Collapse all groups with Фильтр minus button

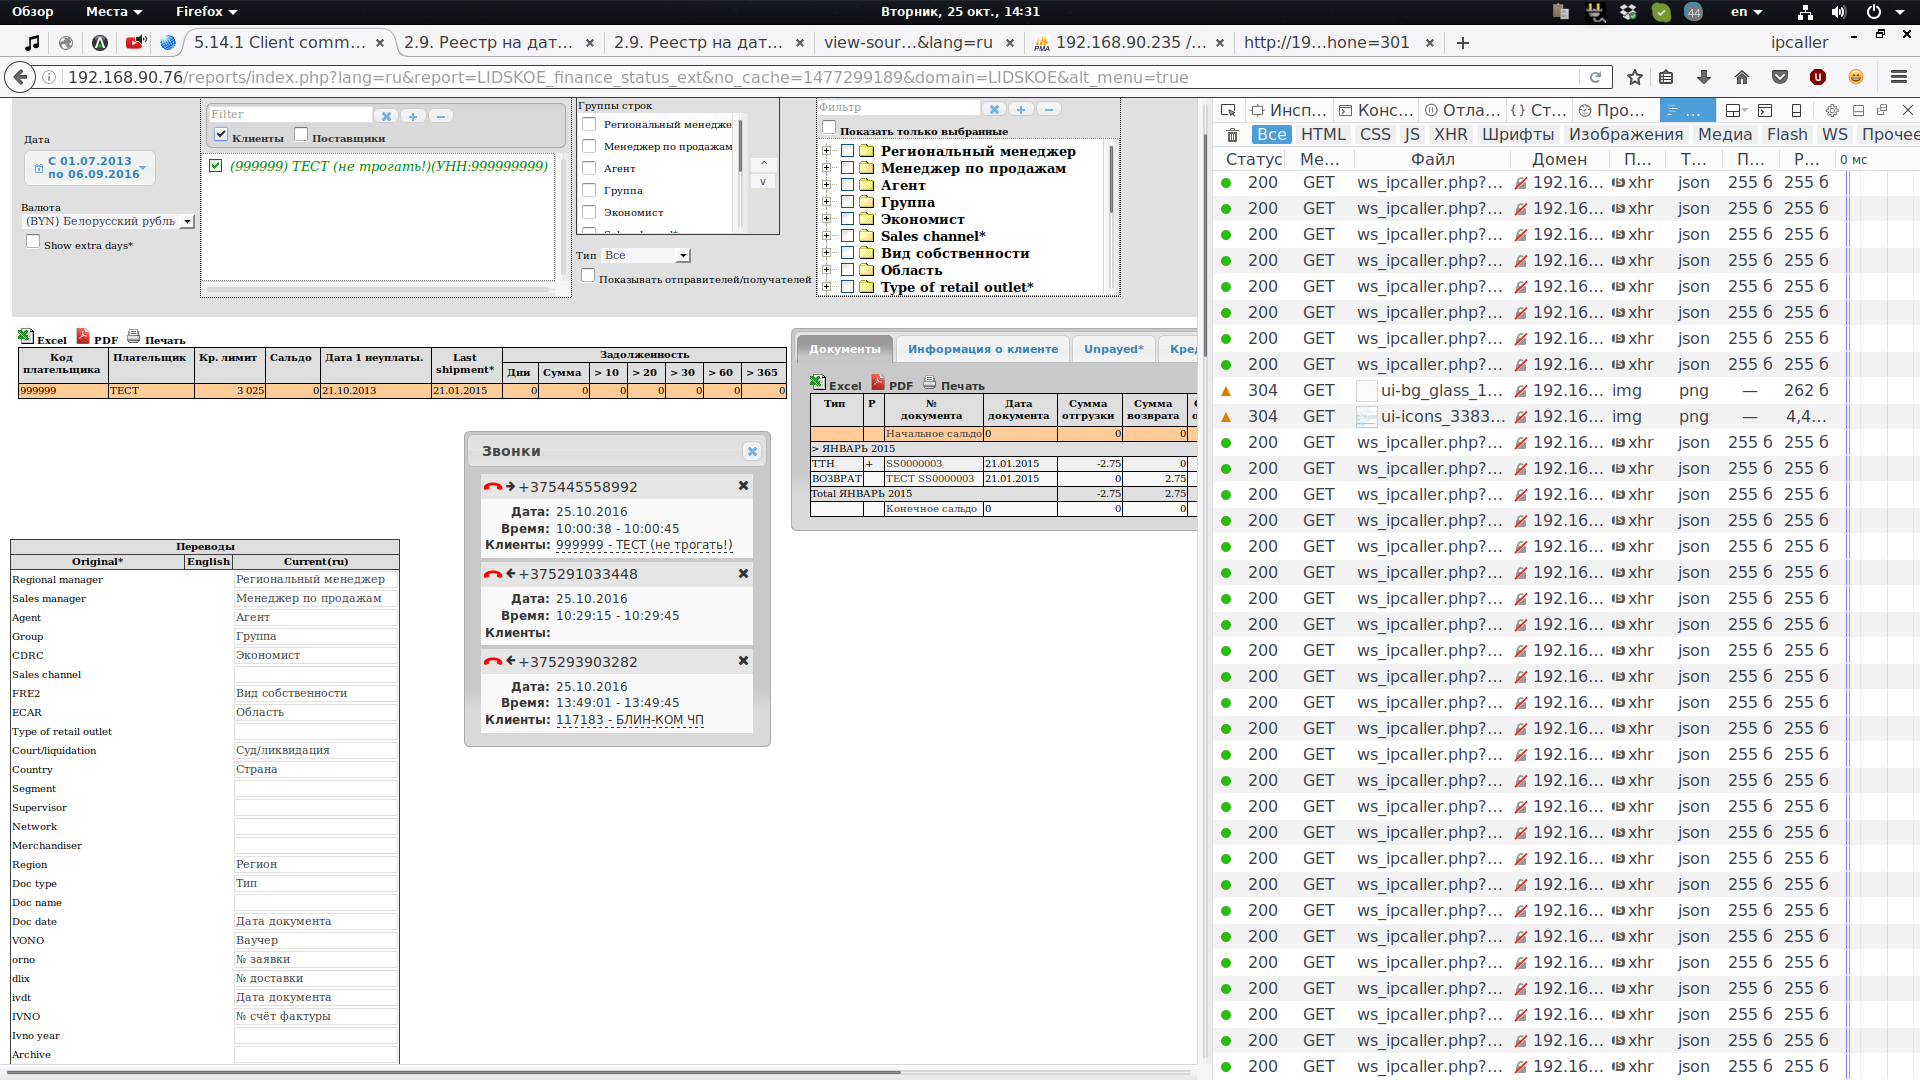click(x=1047, y=109)
